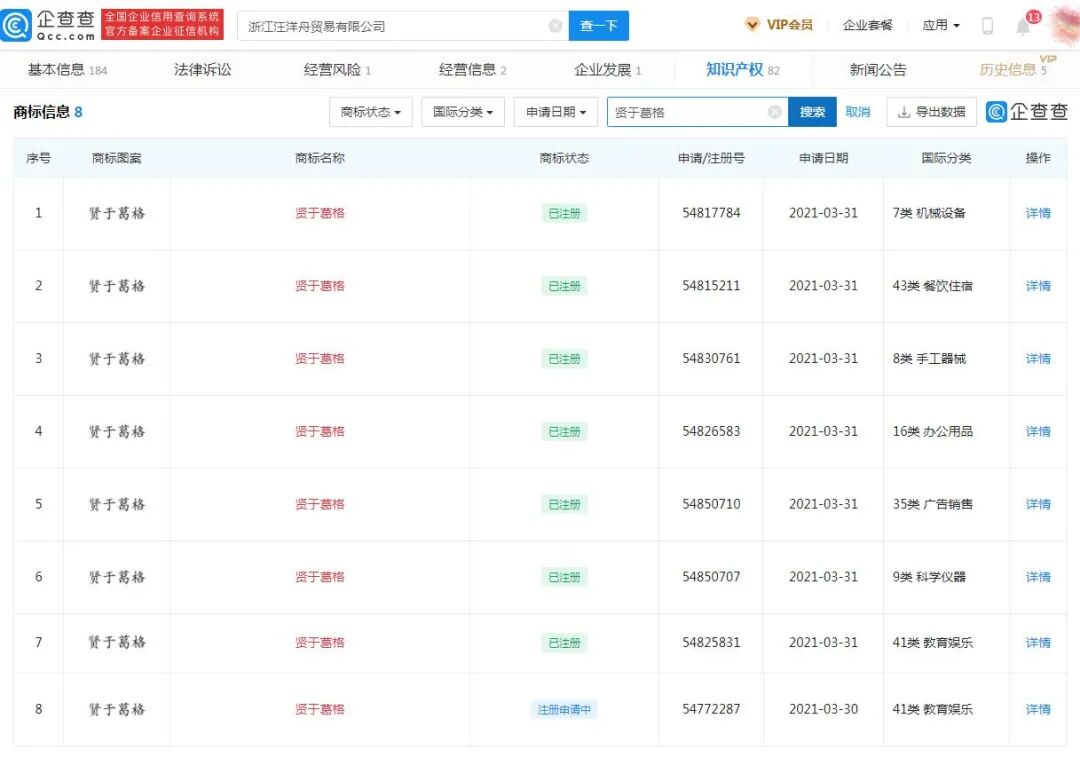Screen dimensions: 1080x758
Task: Open the 商标状态 filter dropdown
Action: [370, 112]
